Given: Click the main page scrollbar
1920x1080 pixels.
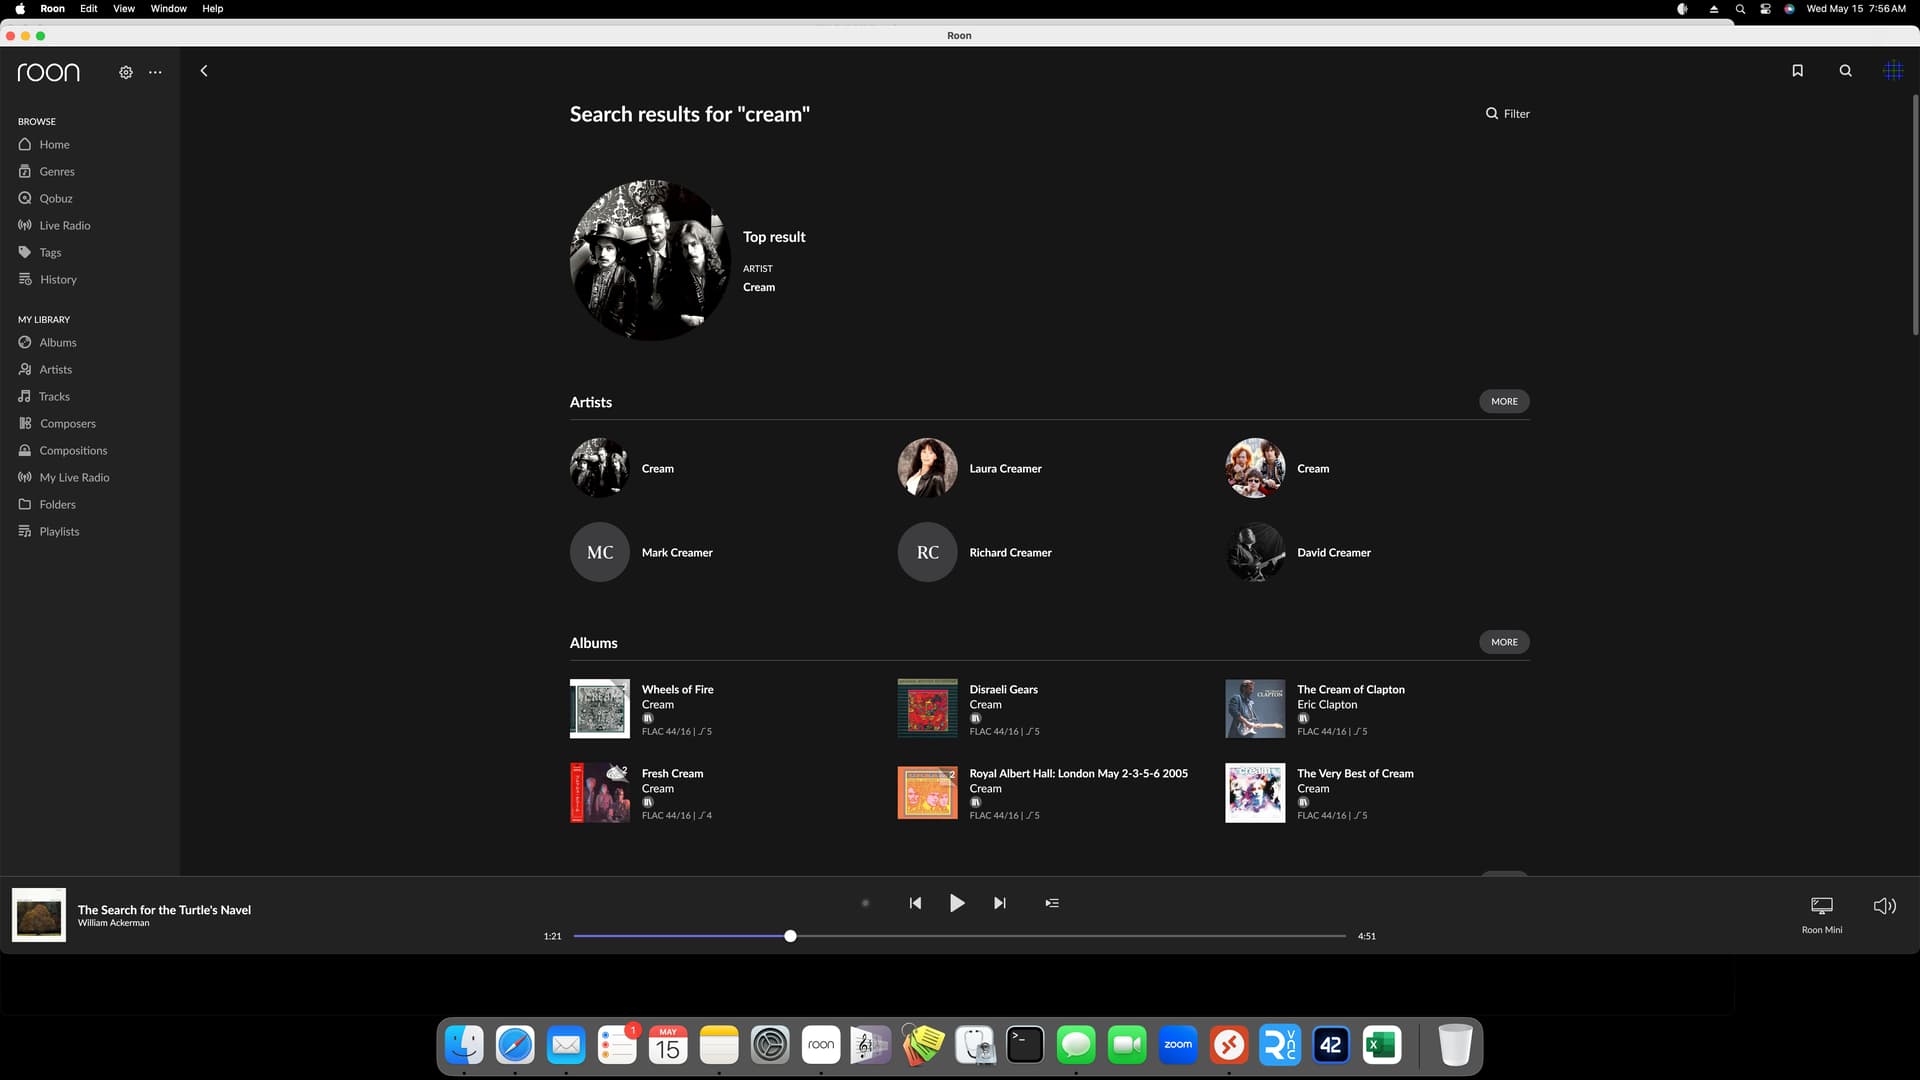Looking at the screenshot, I should coord(1915,215).
